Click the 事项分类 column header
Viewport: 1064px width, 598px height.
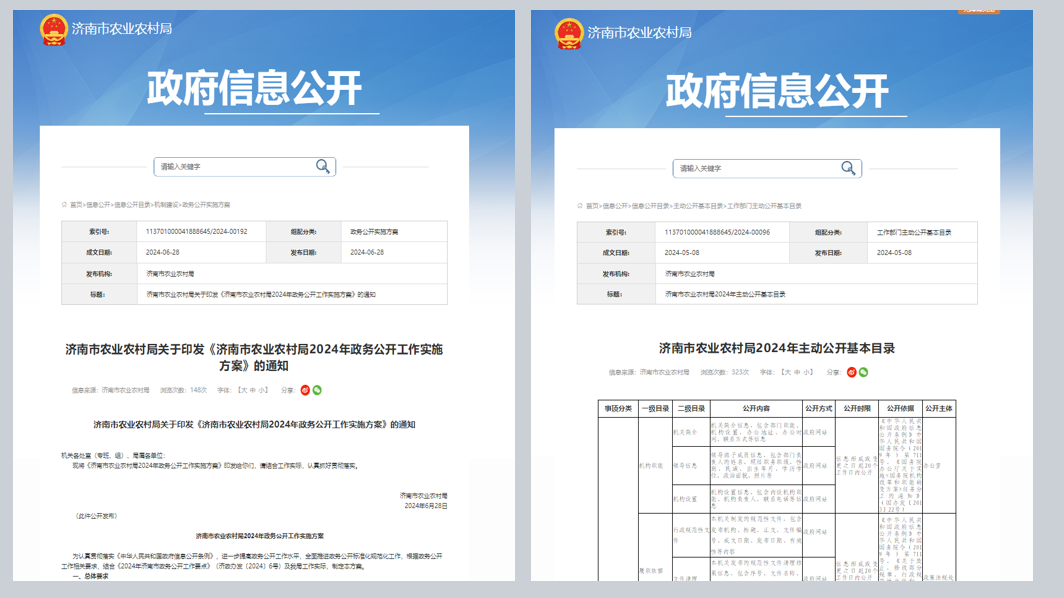point(618,408)
